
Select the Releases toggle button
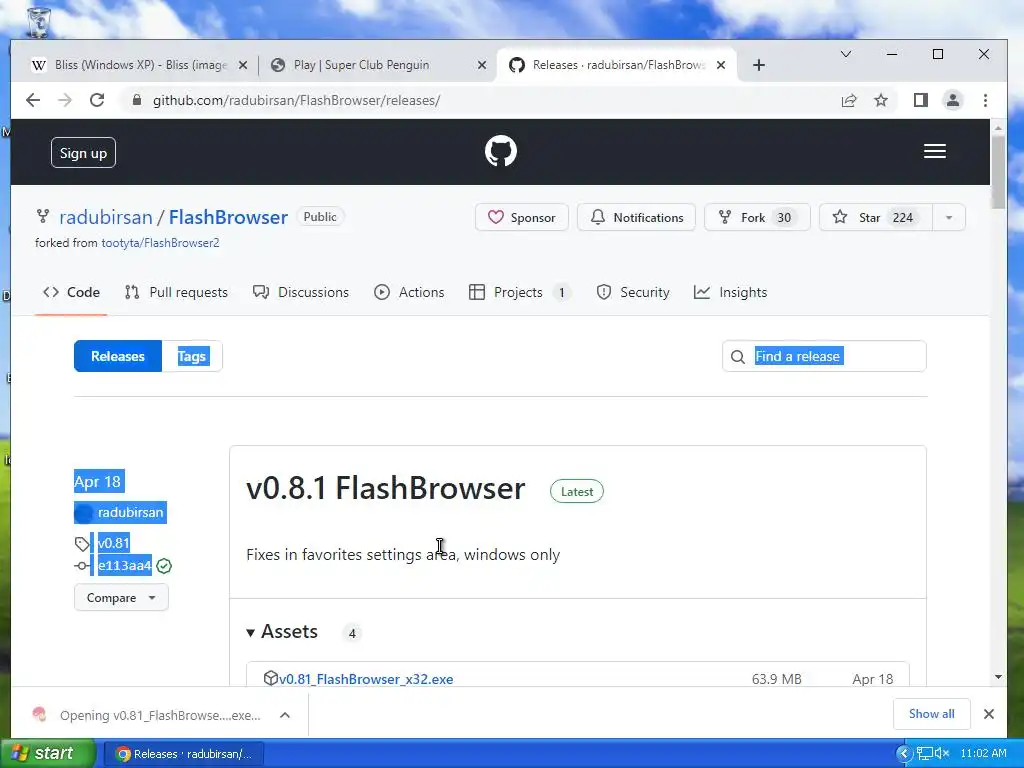[118, 356]
